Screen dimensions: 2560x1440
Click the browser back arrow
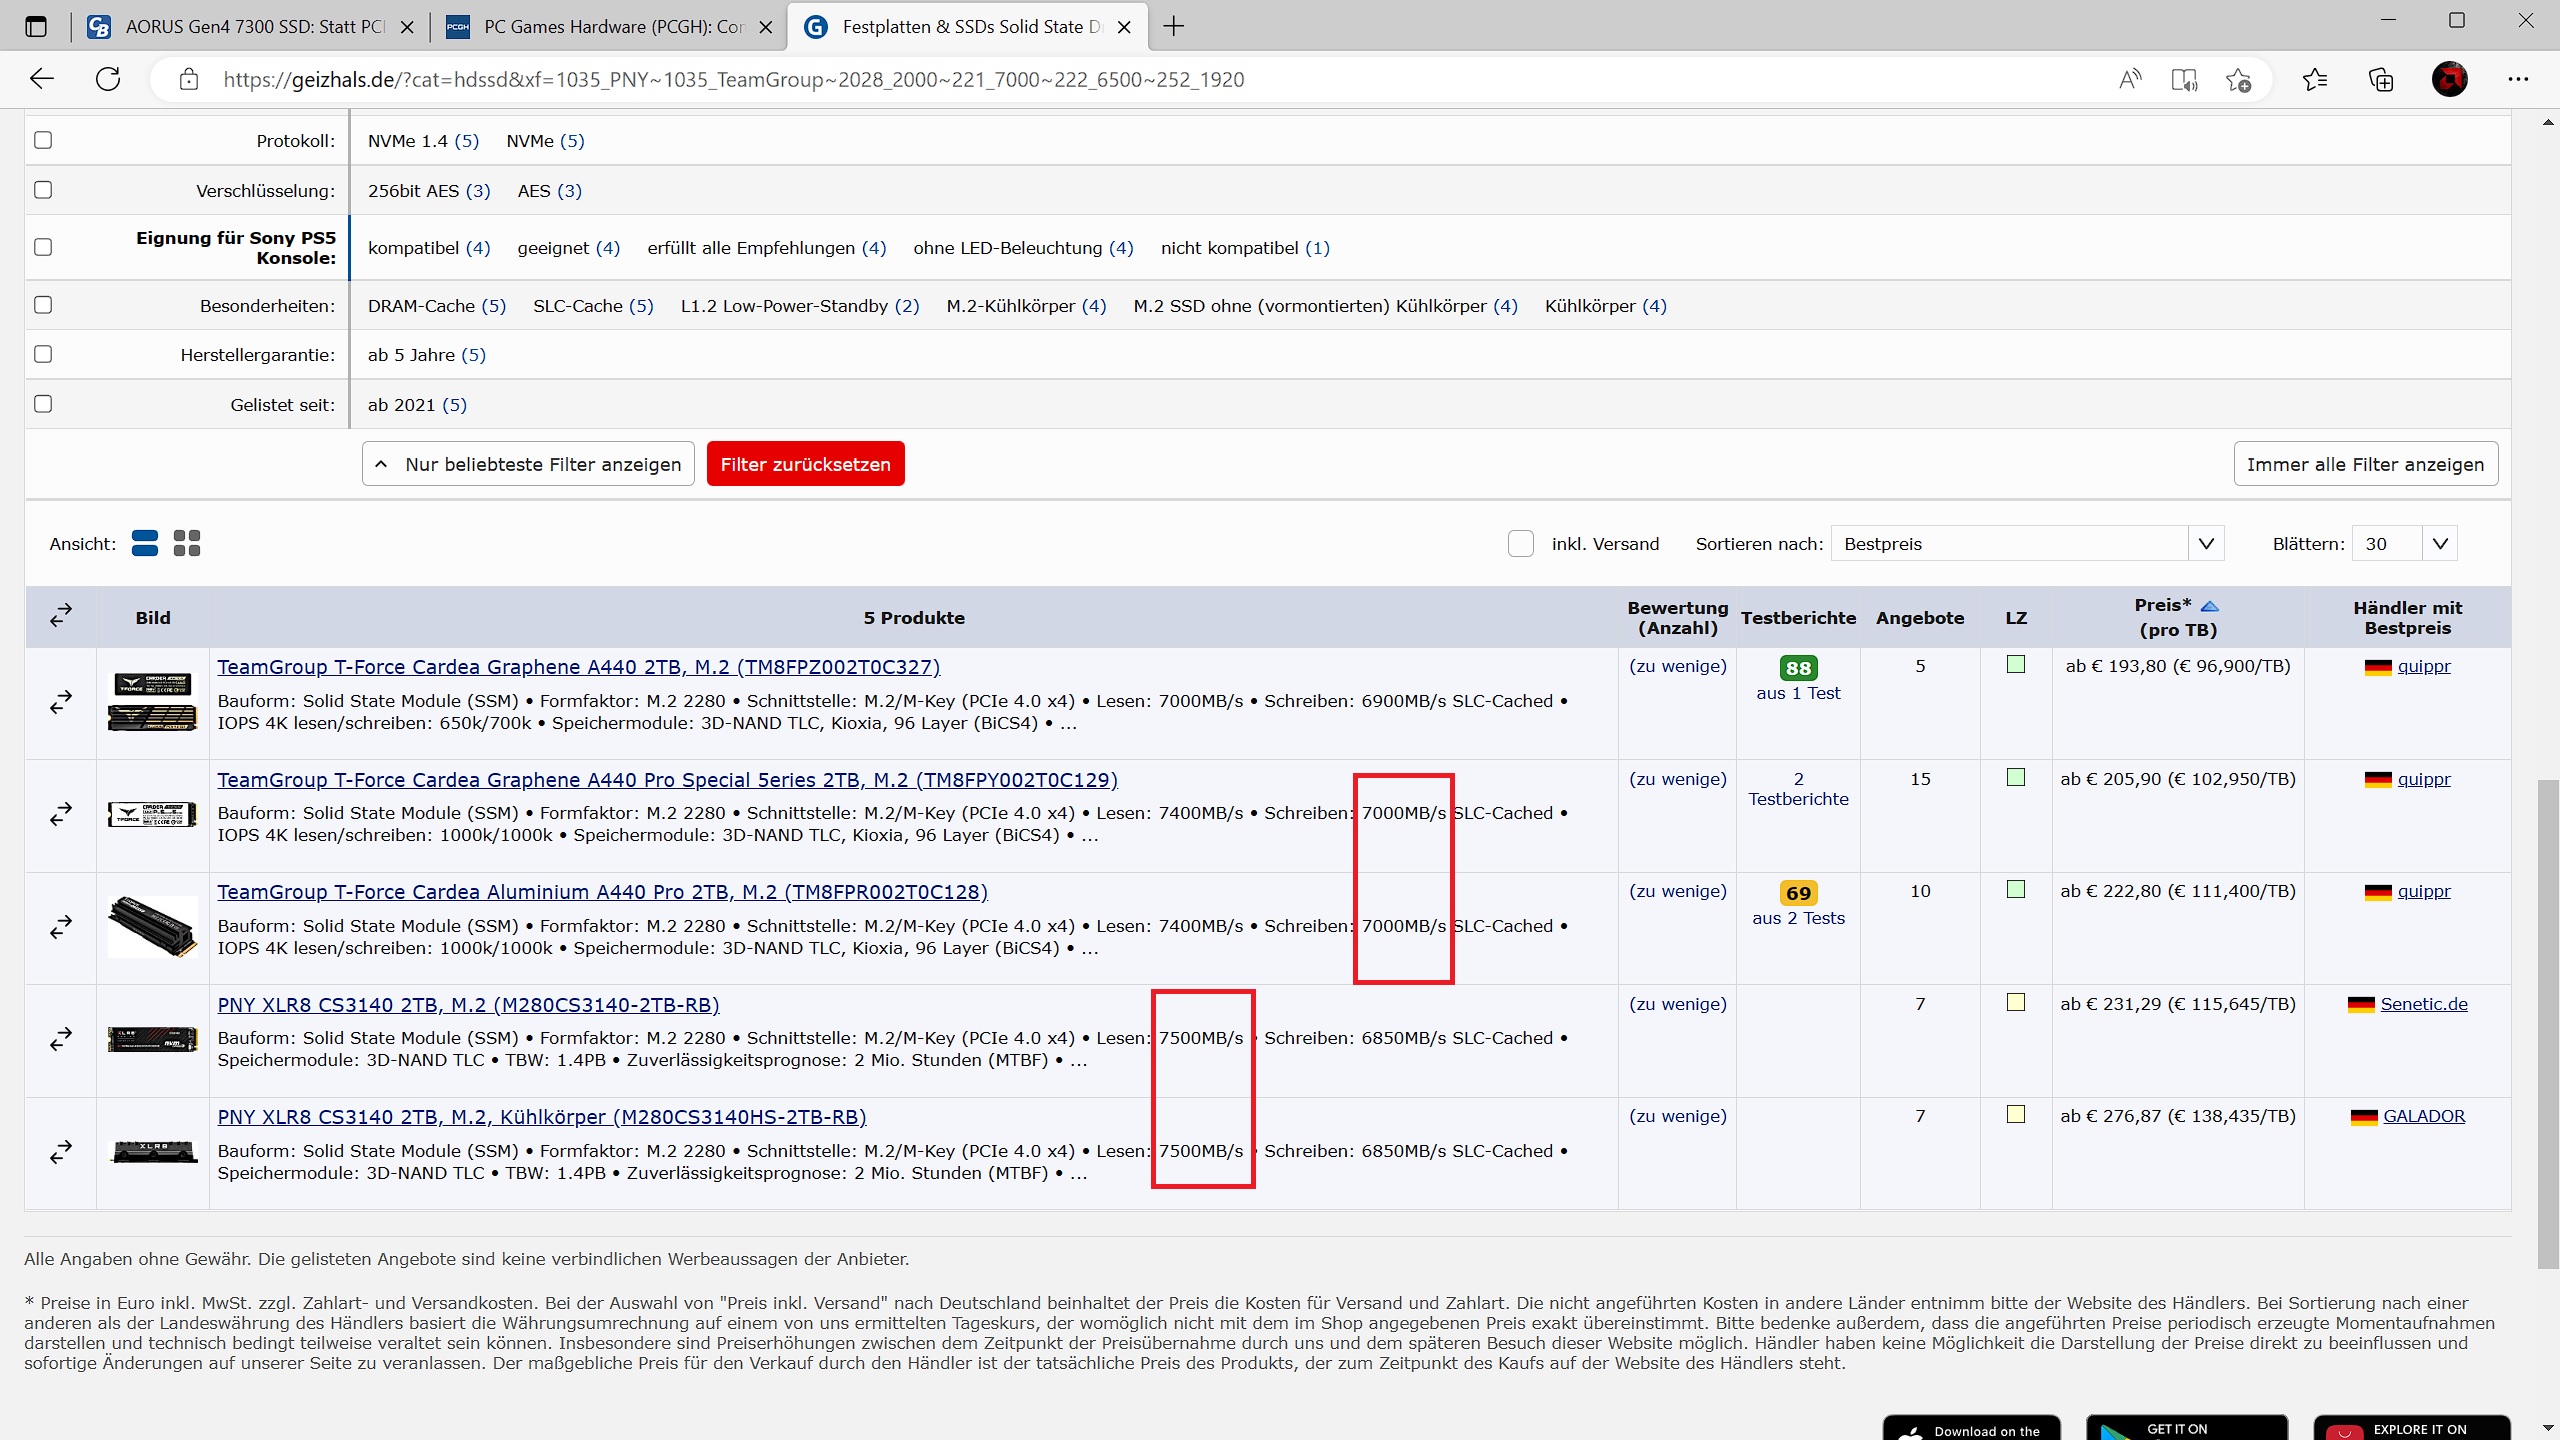coord(42,79)
